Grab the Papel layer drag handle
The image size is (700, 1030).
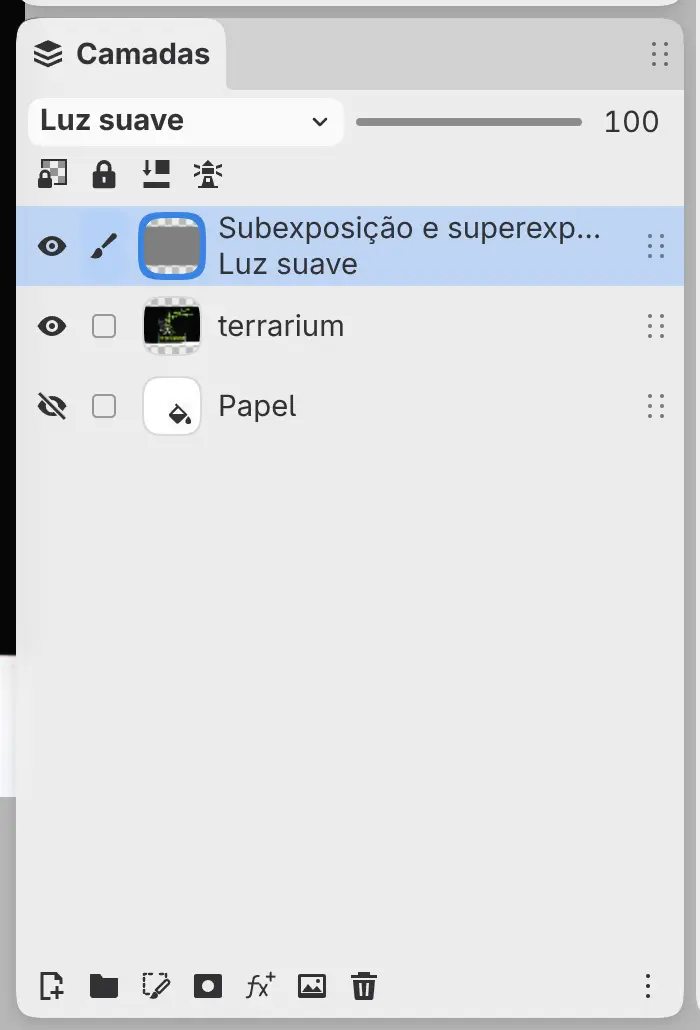point(655,406)
